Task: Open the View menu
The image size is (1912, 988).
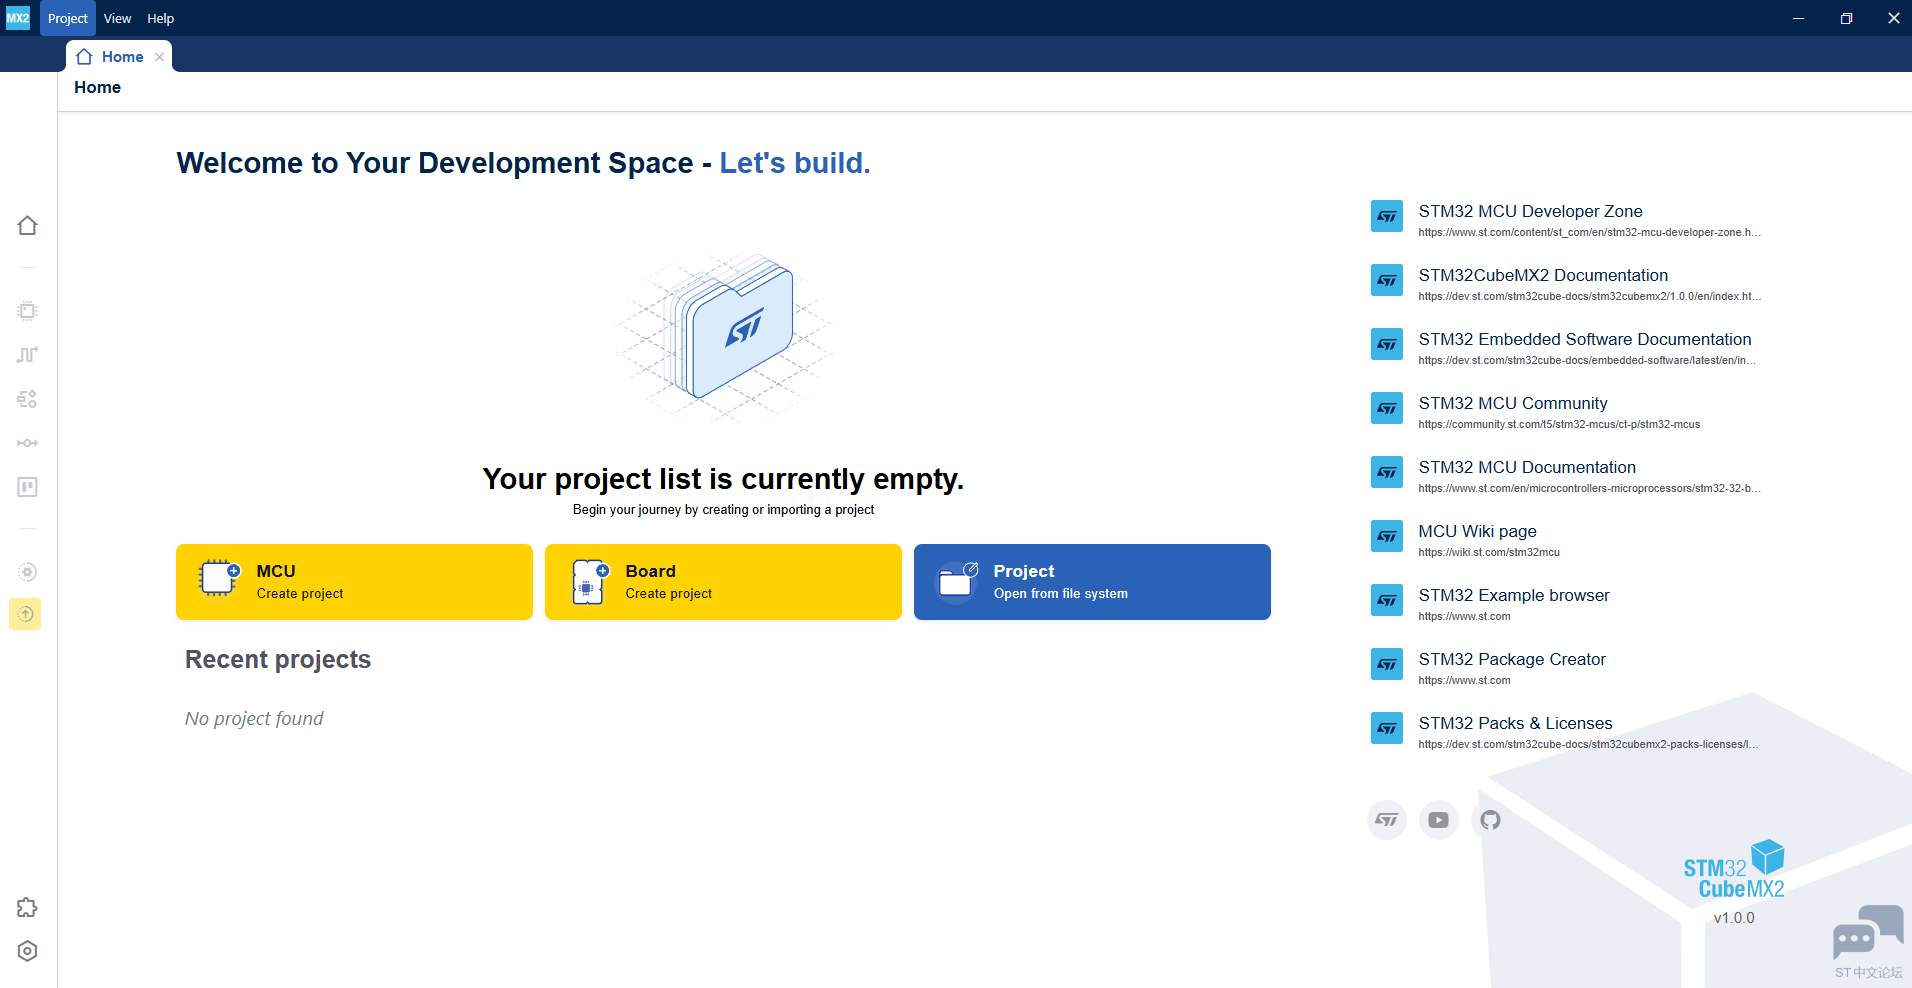Action: coord(118,18)
